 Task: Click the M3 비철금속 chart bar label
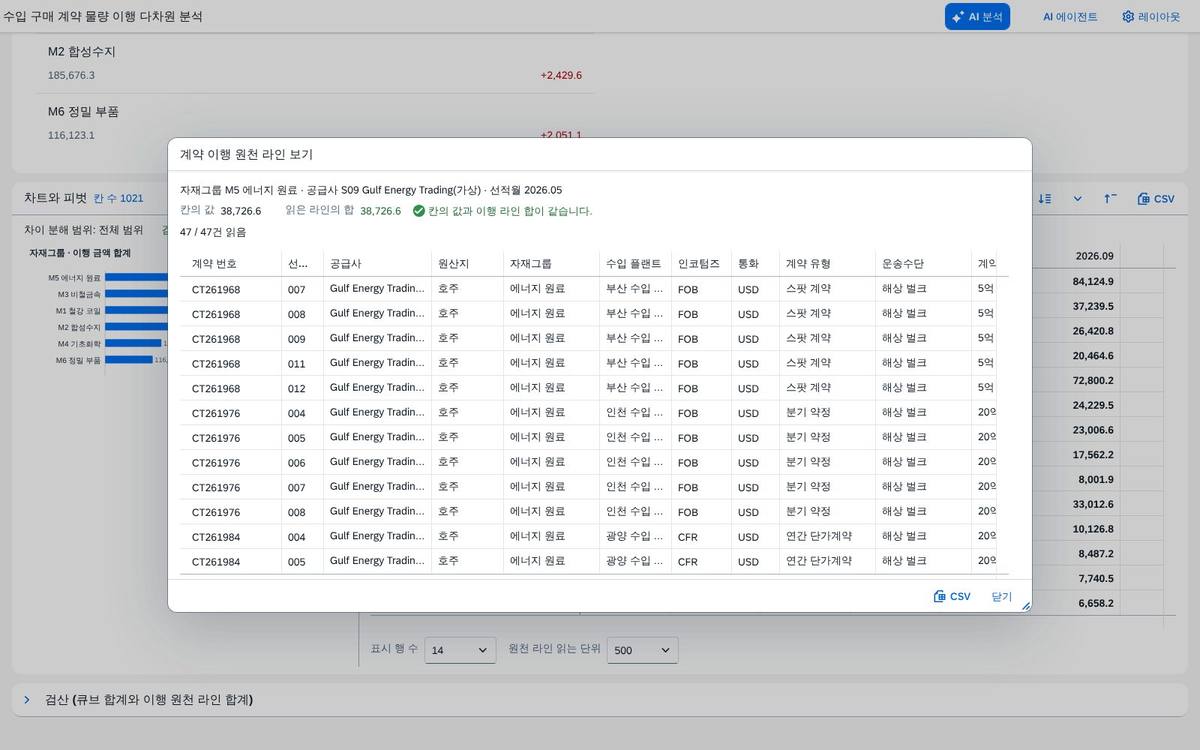(79, 294)
